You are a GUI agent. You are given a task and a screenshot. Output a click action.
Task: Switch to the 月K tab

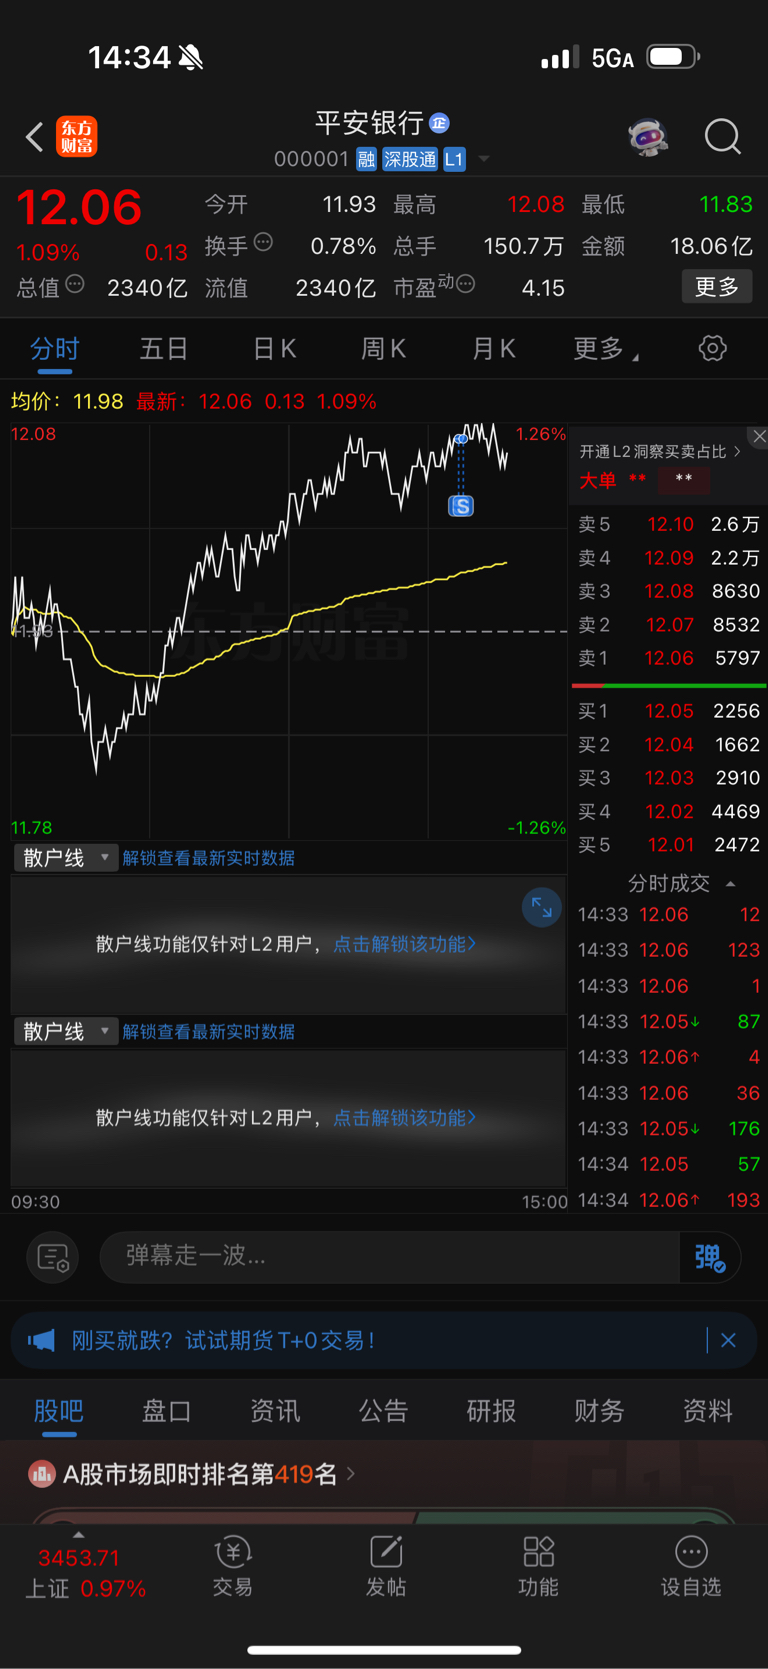pos(494,348)
